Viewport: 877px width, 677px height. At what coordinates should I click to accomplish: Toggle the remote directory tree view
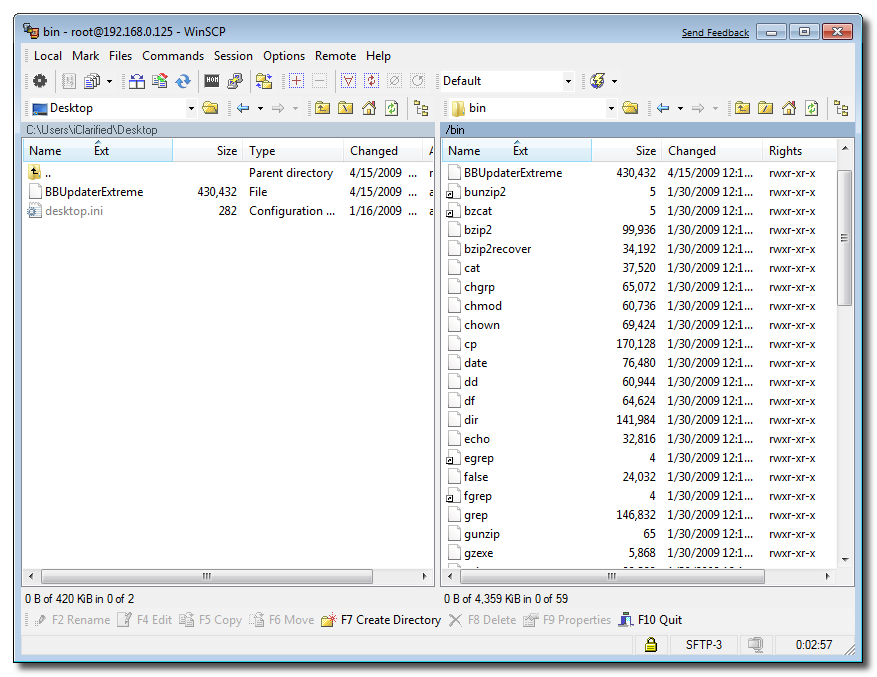point(841,108)
